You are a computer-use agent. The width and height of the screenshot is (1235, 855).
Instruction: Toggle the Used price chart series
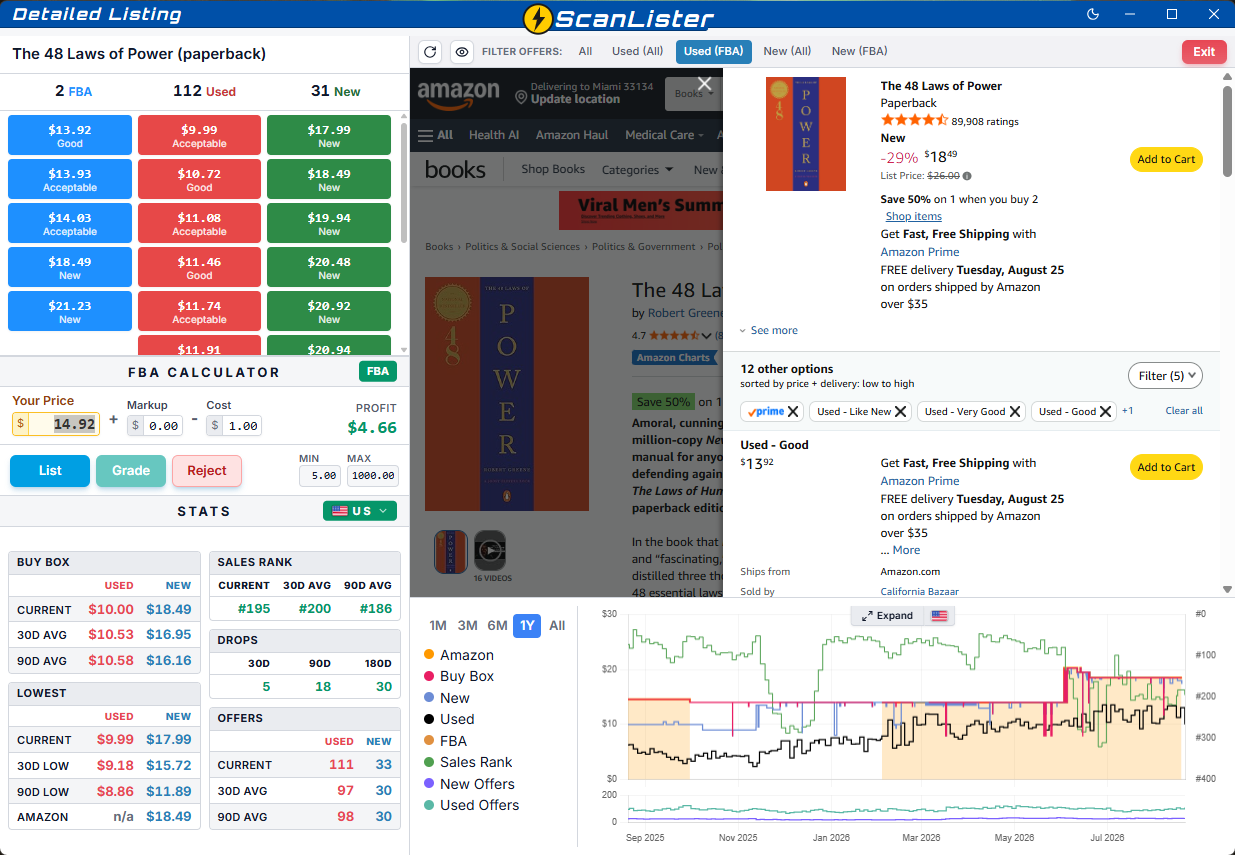pos(448,719)
